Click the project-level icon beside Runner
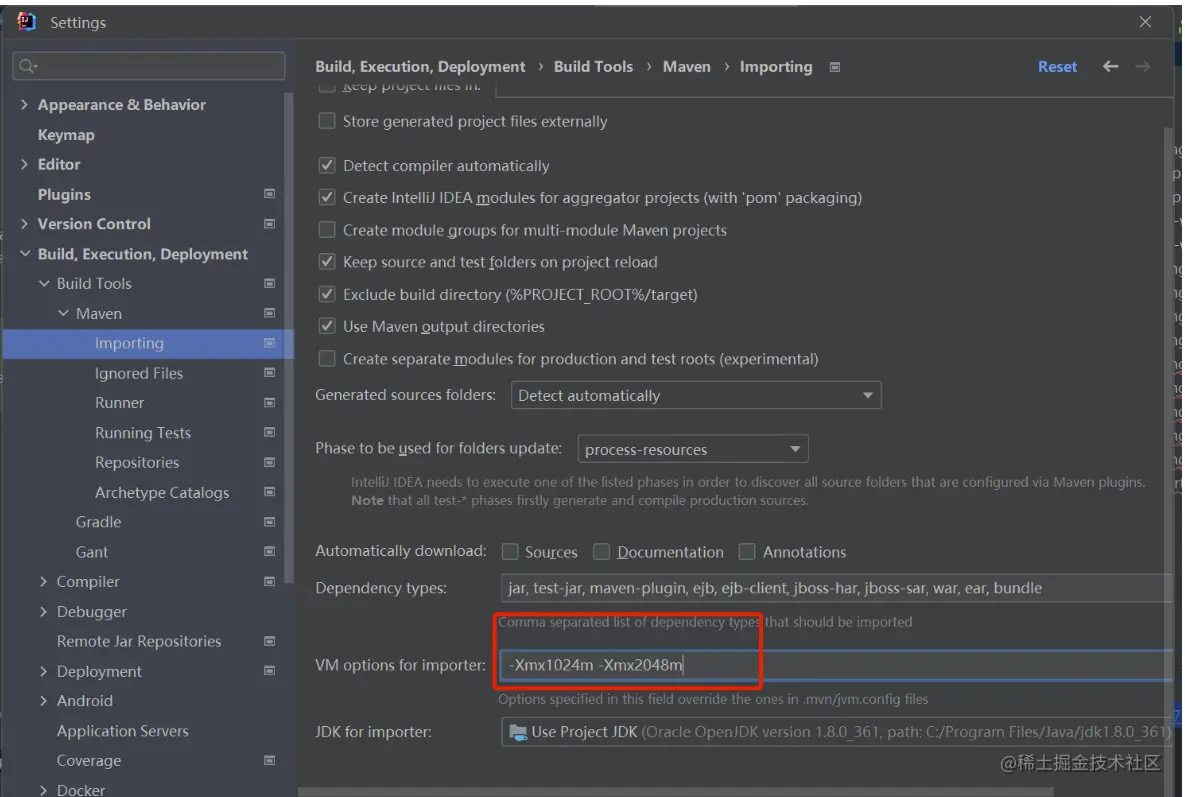 pyautogui.click(x=269, y=403)
